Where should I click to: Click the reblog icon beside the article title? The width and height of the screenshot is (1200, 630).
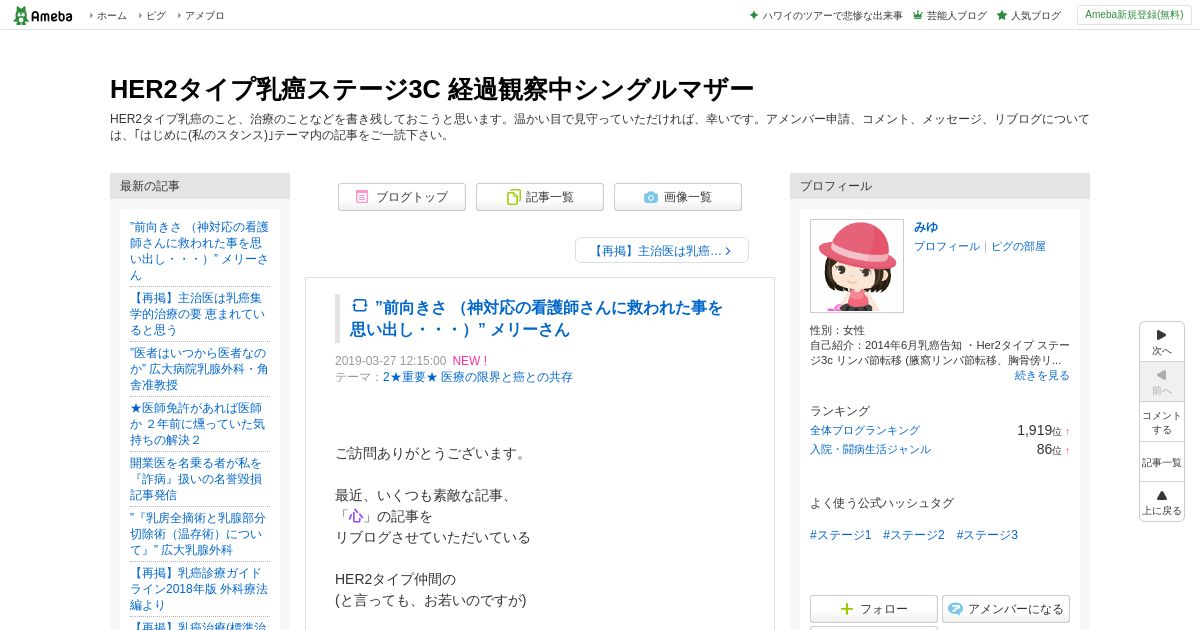[x=360, y=306]
